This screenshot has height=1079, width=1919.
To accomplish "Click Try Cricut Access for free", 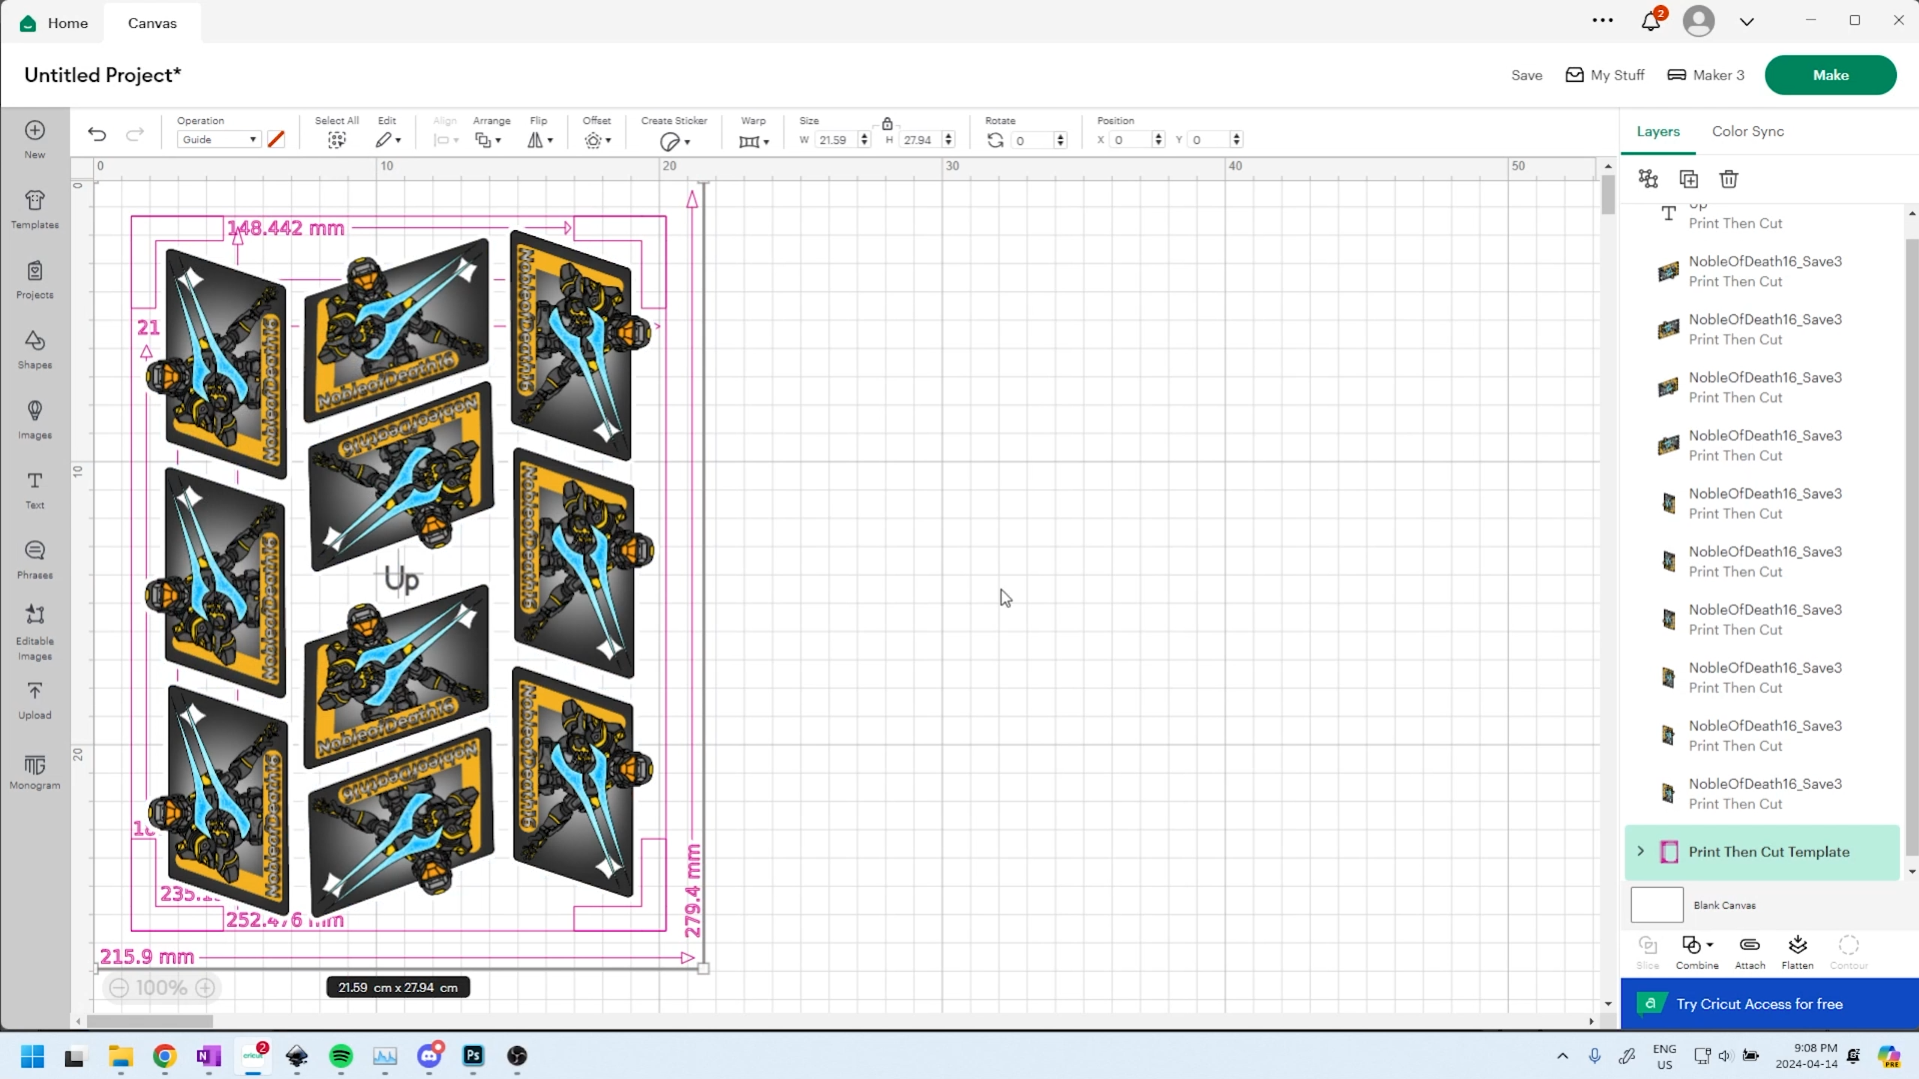I will [x=1769, y=1004].
